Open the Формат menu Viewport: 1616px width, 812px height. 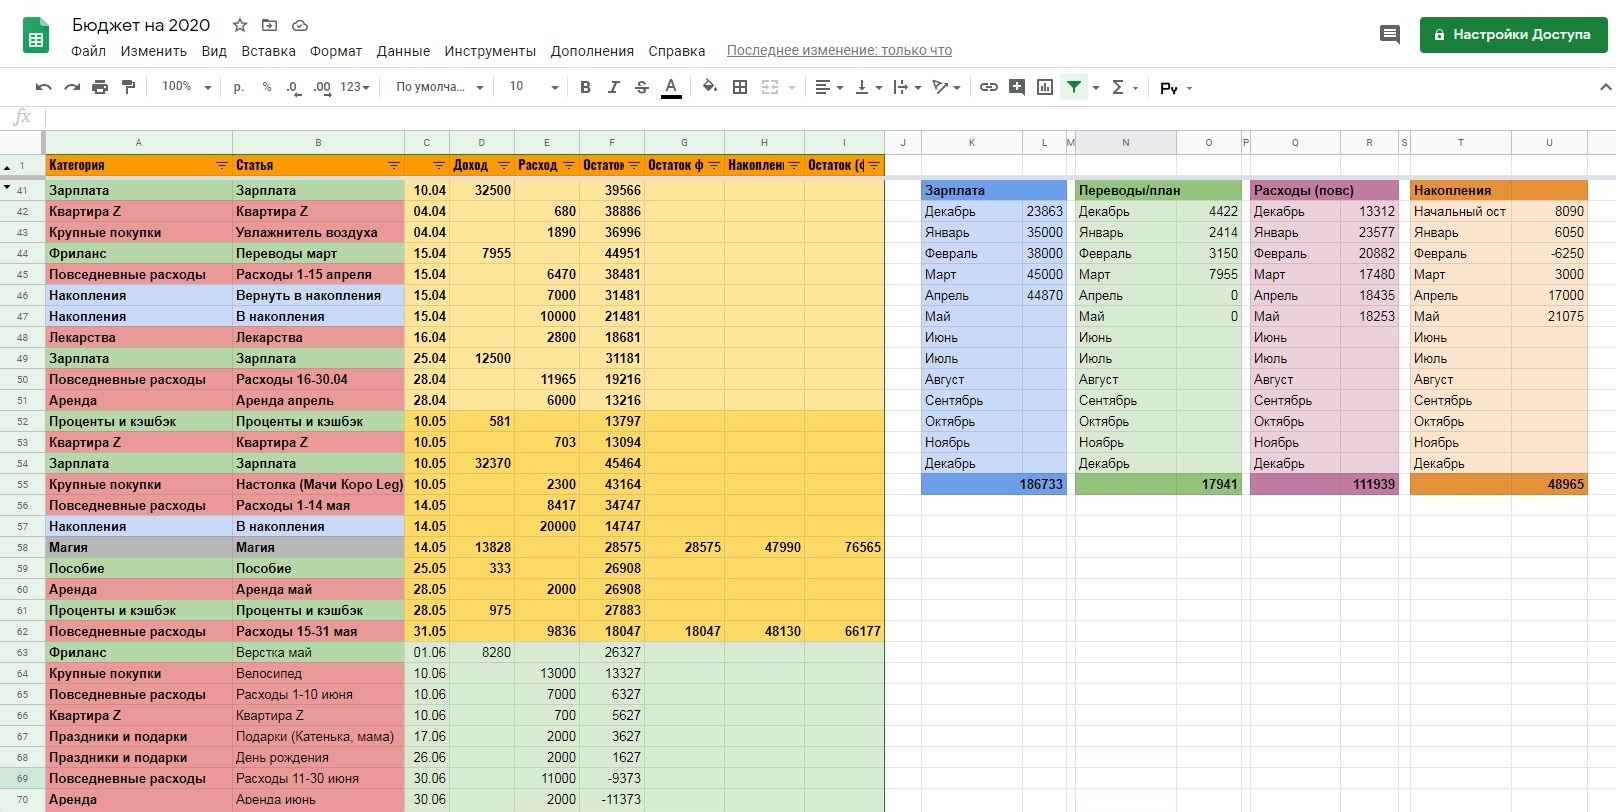336,51
